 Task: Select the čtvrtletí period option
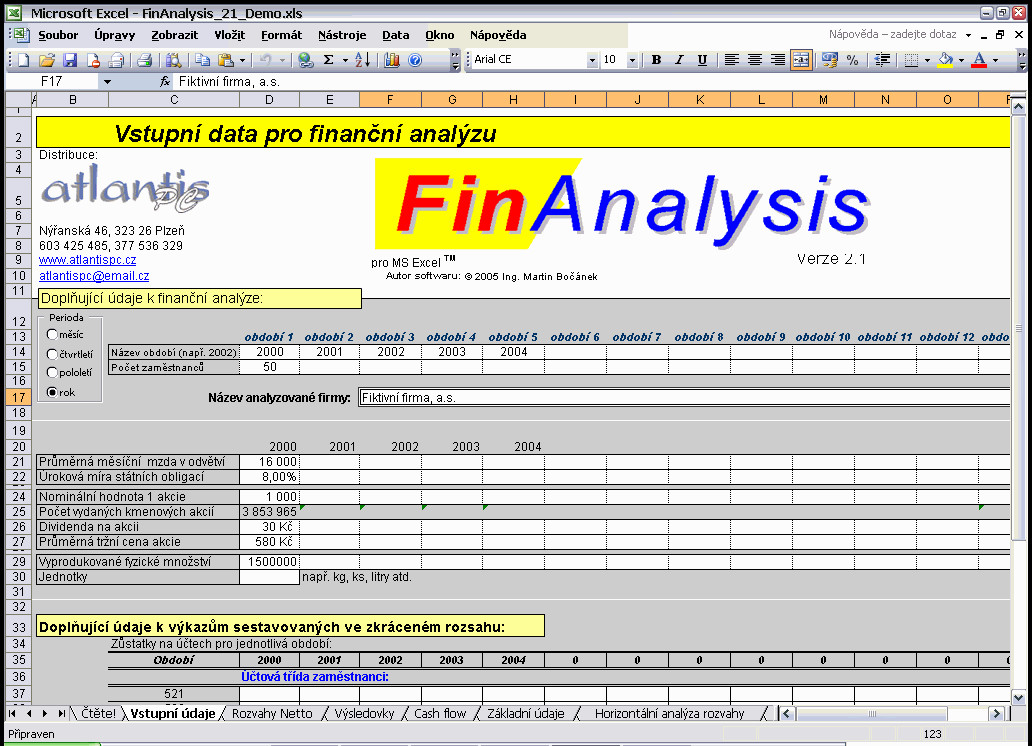coord(52,354)
